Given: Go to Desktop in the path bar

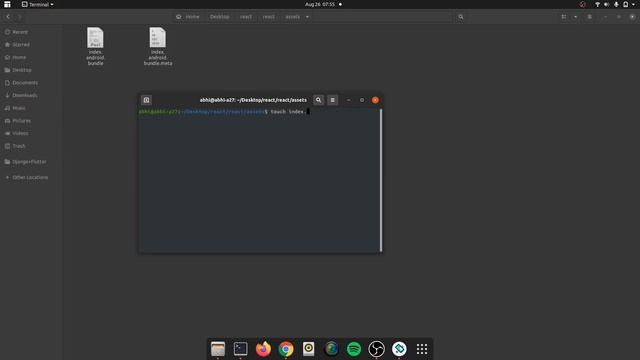Looking at the screenshot, I should pyautogui.click(x=220, y=17).
